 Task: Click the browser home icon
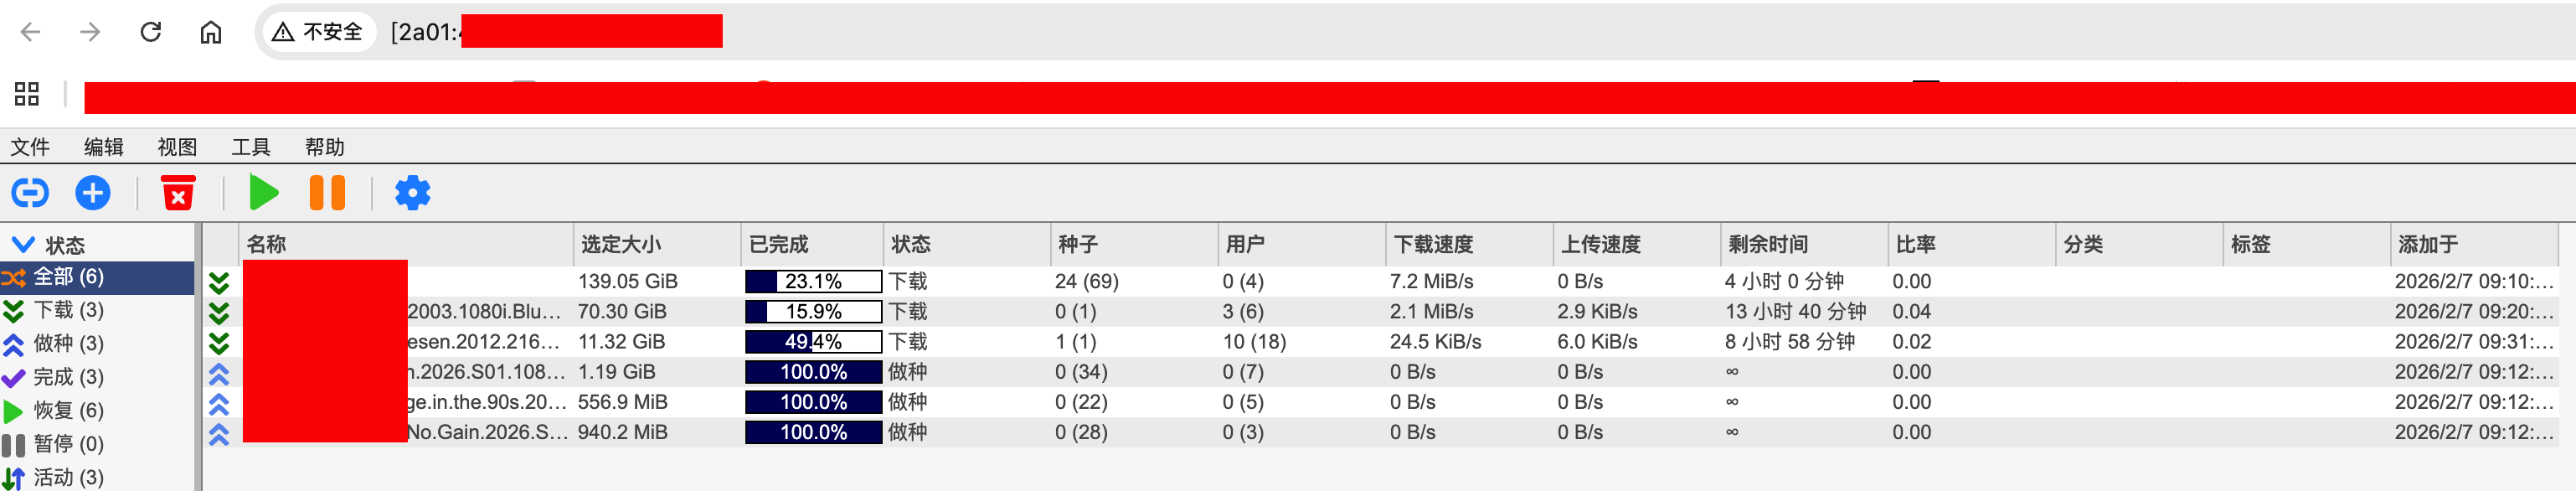211,31
